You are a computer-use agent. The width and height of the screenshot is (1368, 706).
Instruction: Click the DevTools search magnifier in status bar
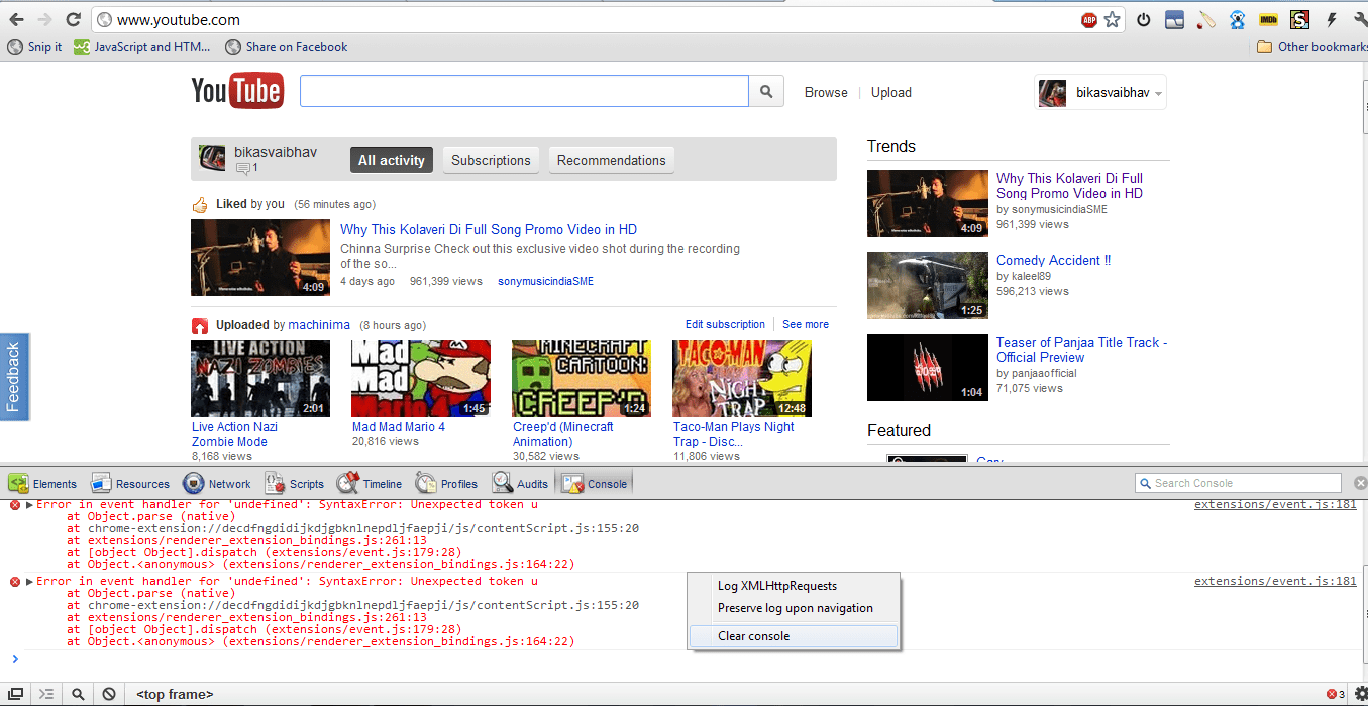click(x=78, y=694)
